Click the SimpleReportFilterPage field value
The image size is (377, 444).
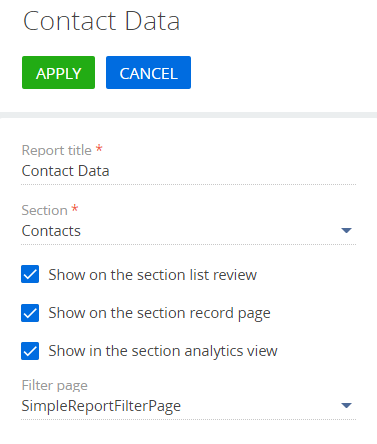101,406
